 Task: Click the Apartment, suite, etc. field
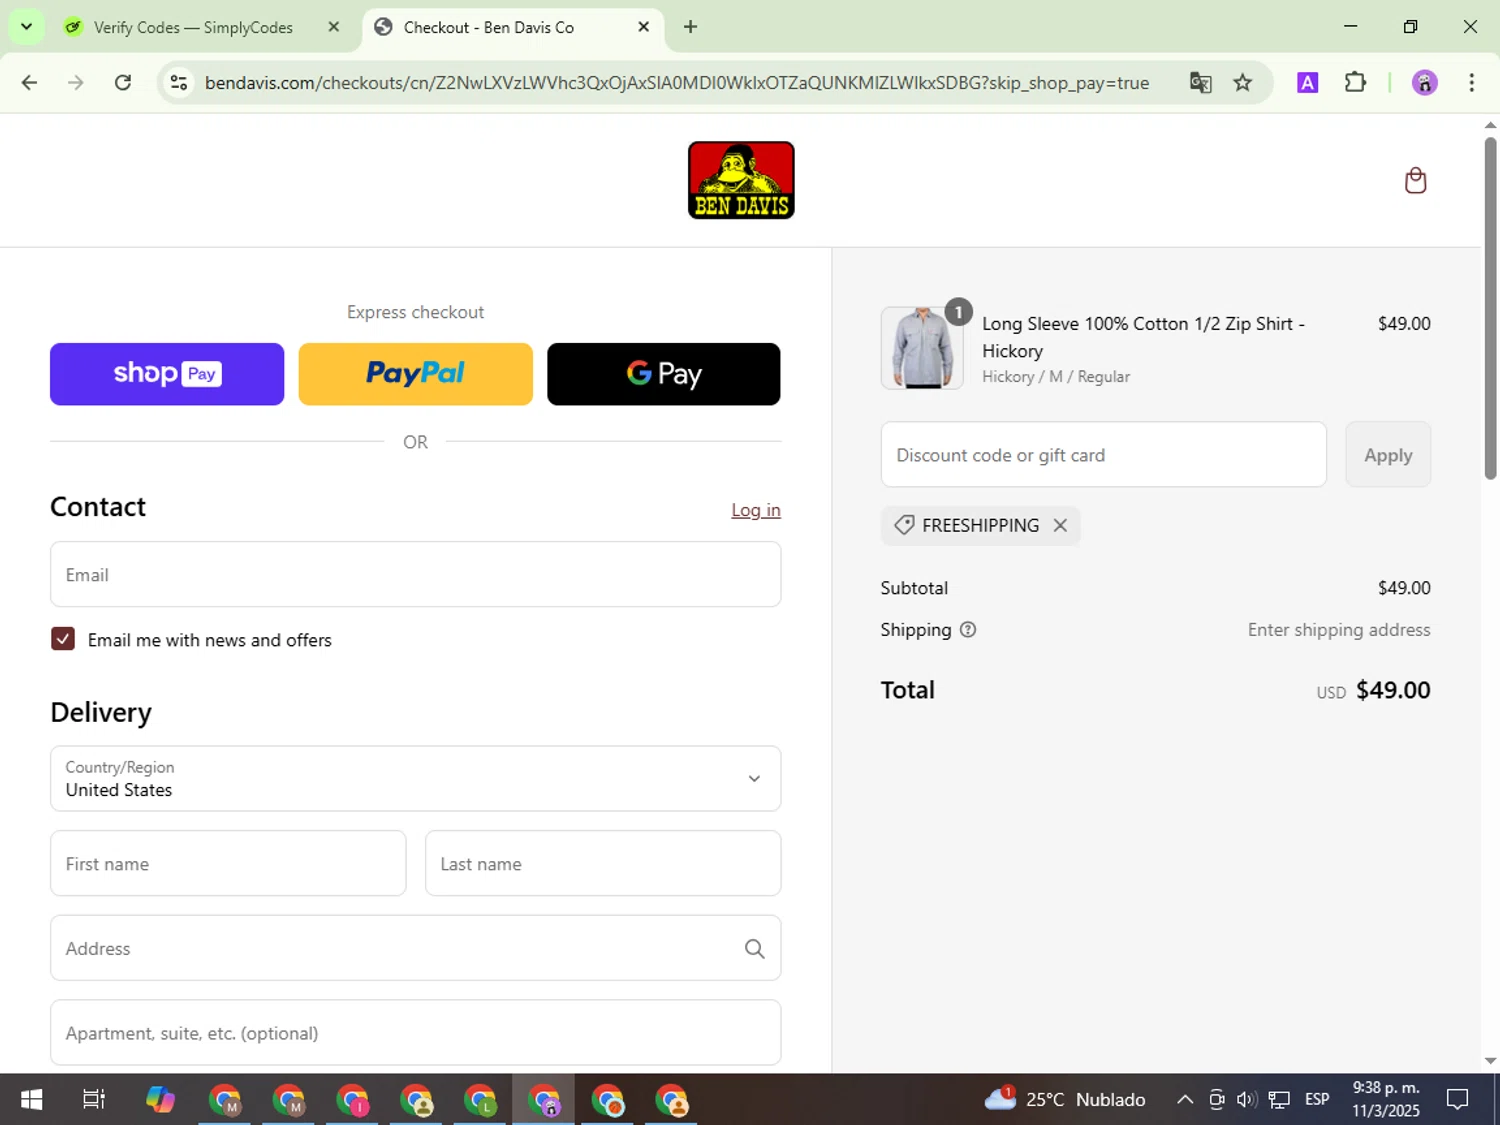[x=415, y=1033]
